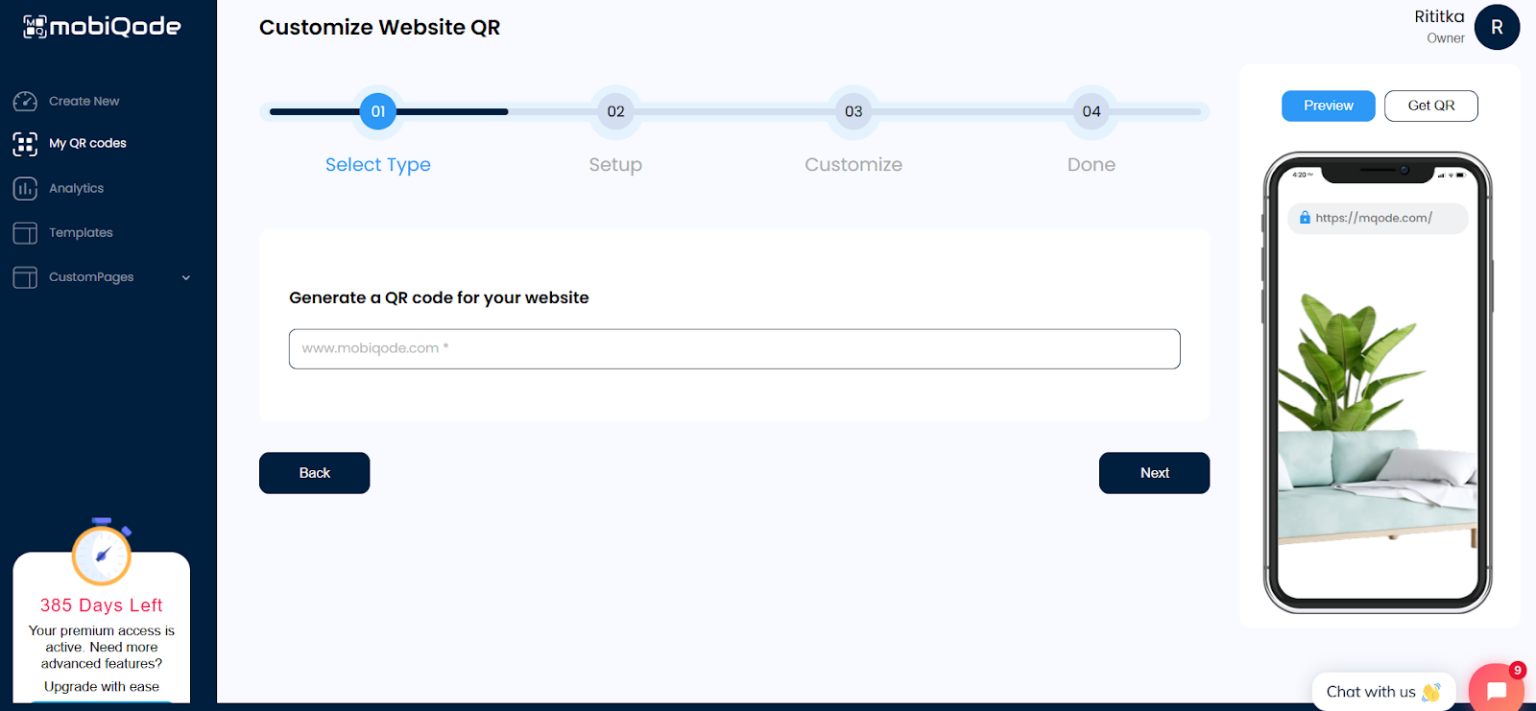Jump to the Customize step
The image size is (1536, 711).
coord(853,111)
